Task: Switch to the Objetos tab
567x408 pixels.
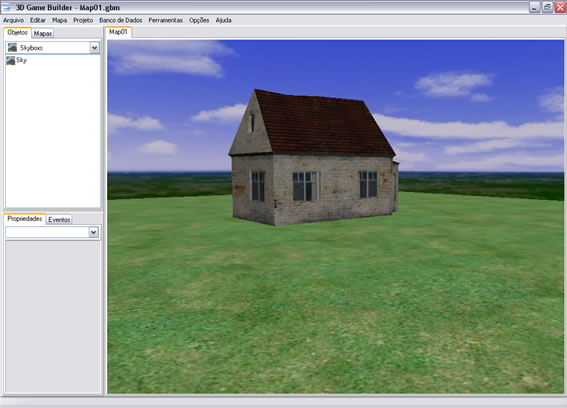Action: [x=17, y=33]
